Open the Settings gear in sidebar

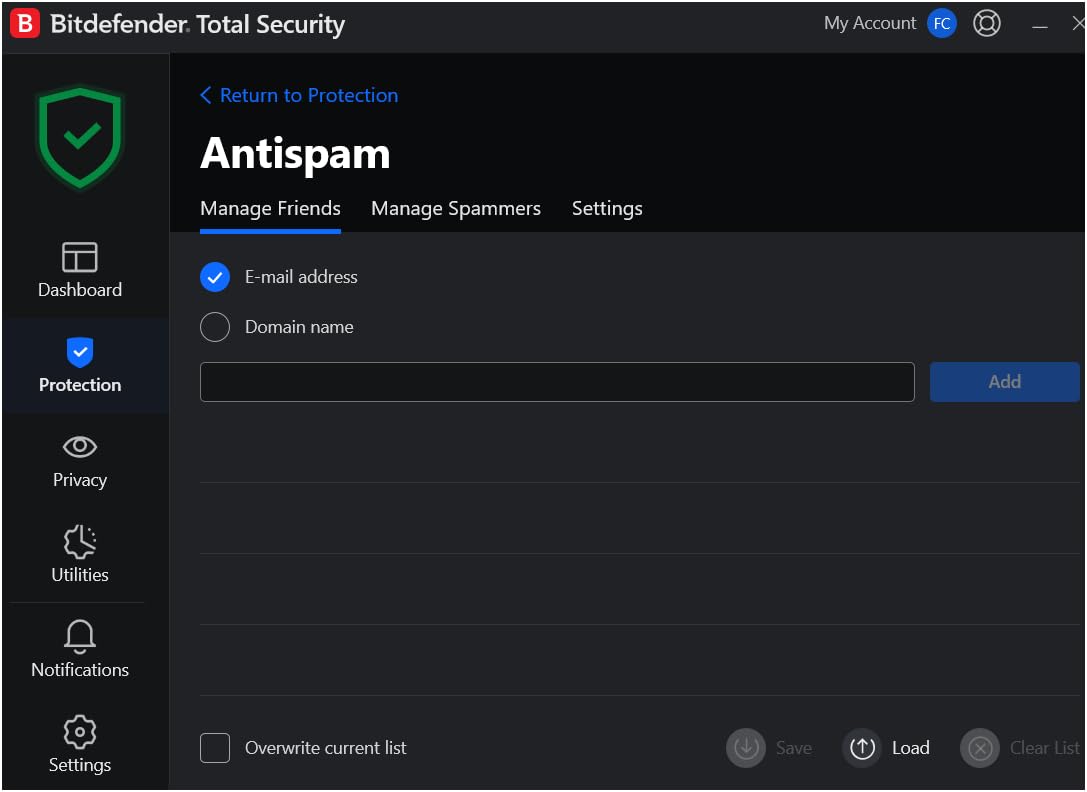click(80, 745)
